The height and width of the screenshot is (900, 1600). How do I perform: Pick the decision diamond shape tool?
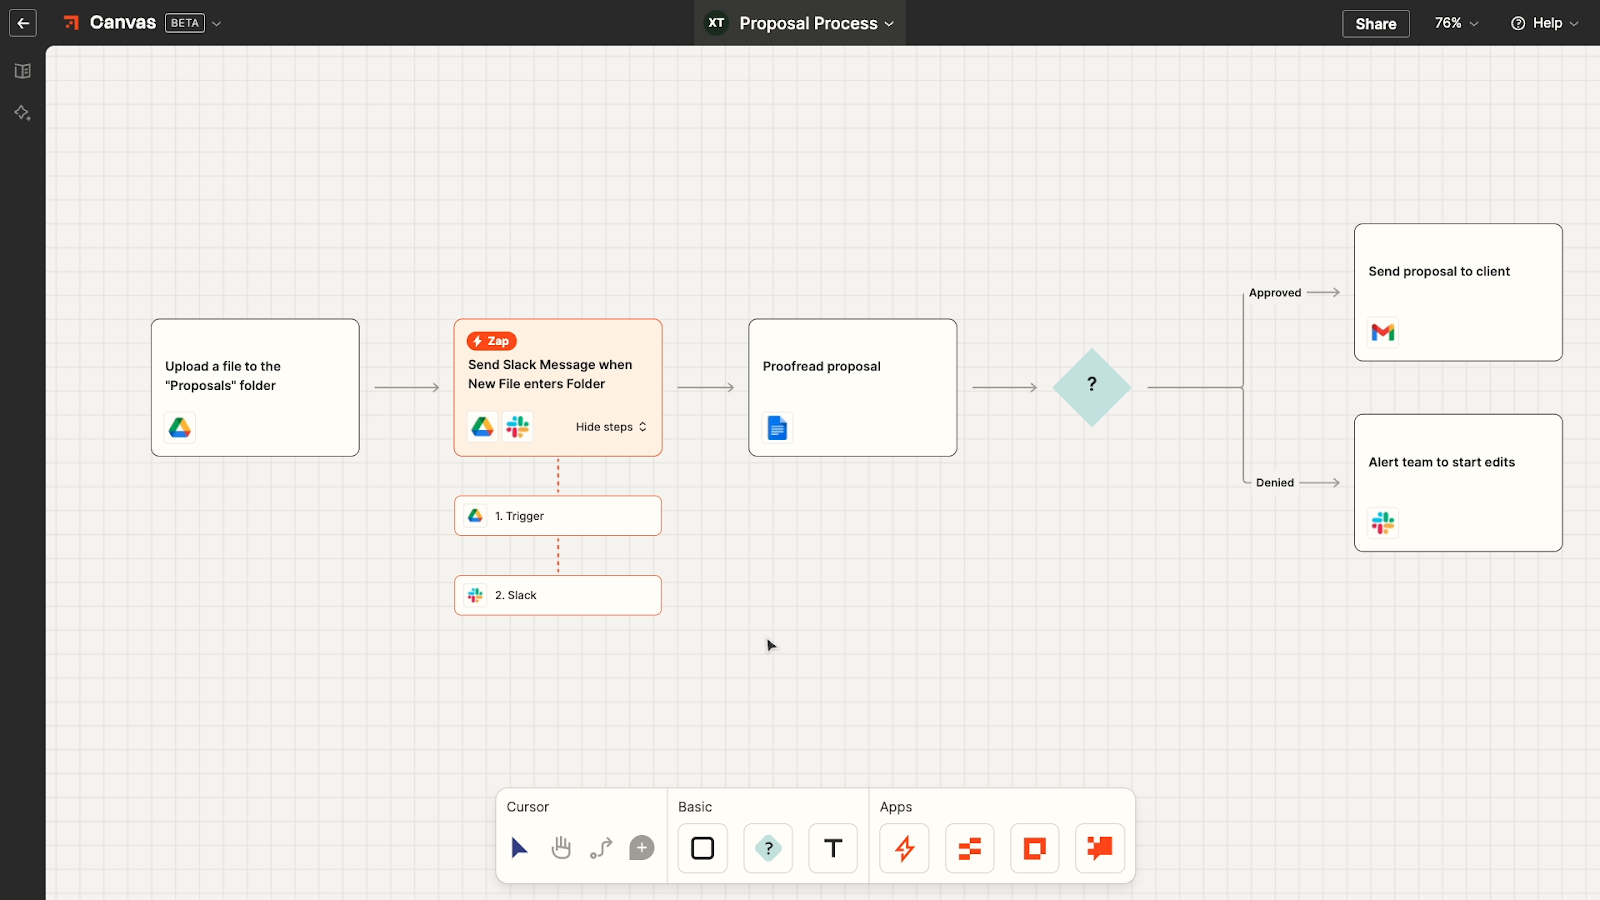(x=767, y=848)
